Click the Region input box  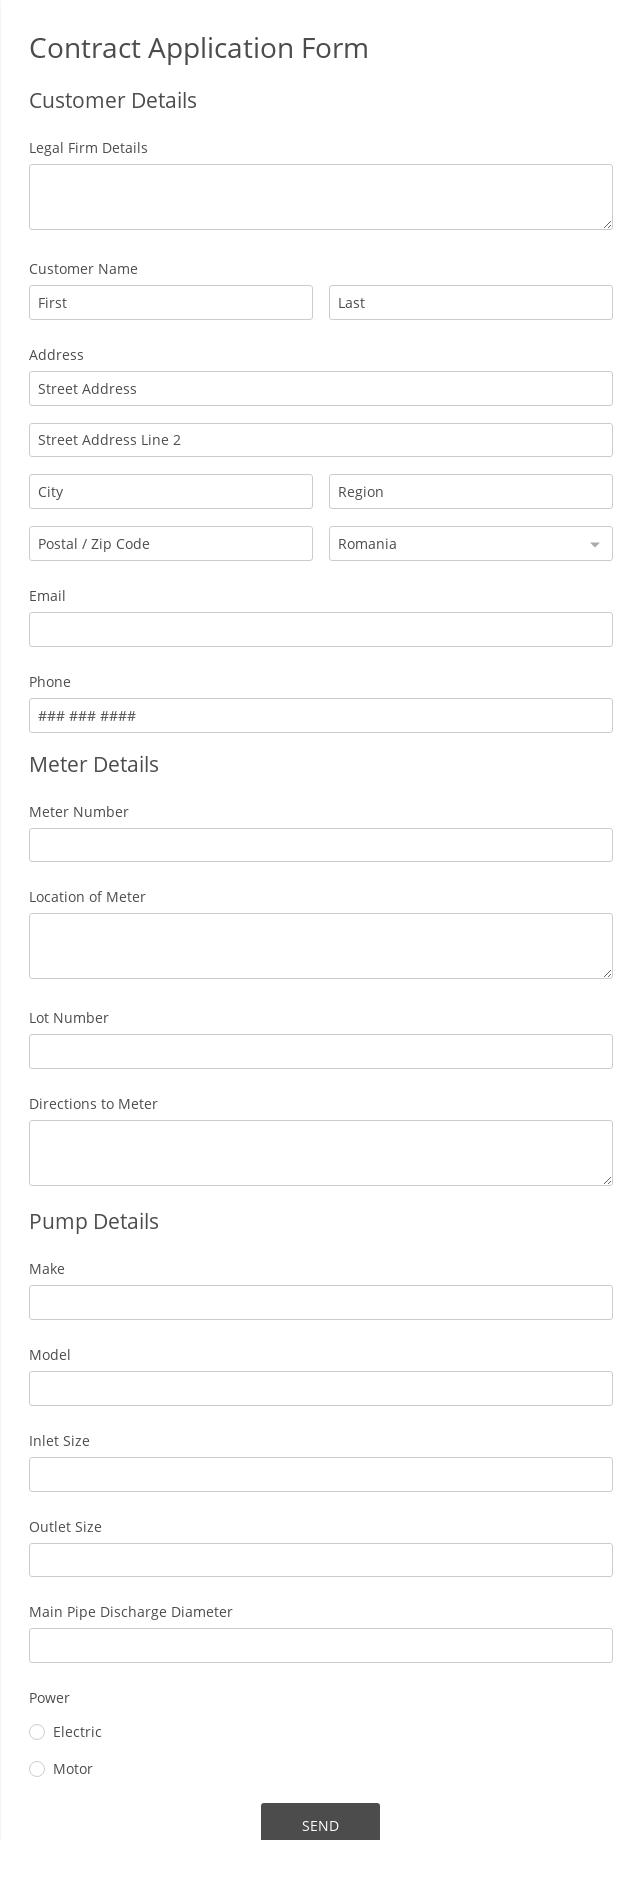[x=470, y=491]
